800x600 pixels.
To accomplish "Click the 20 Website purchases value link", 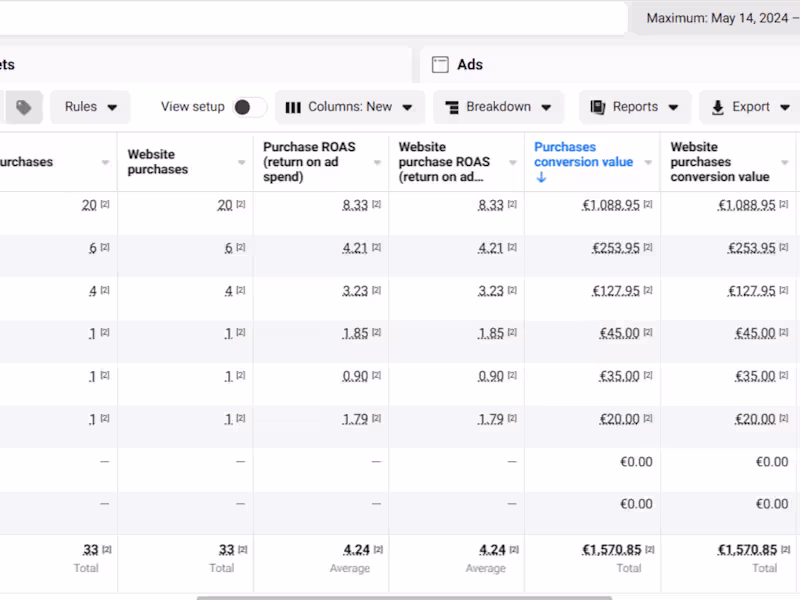I will coord(224,205).
